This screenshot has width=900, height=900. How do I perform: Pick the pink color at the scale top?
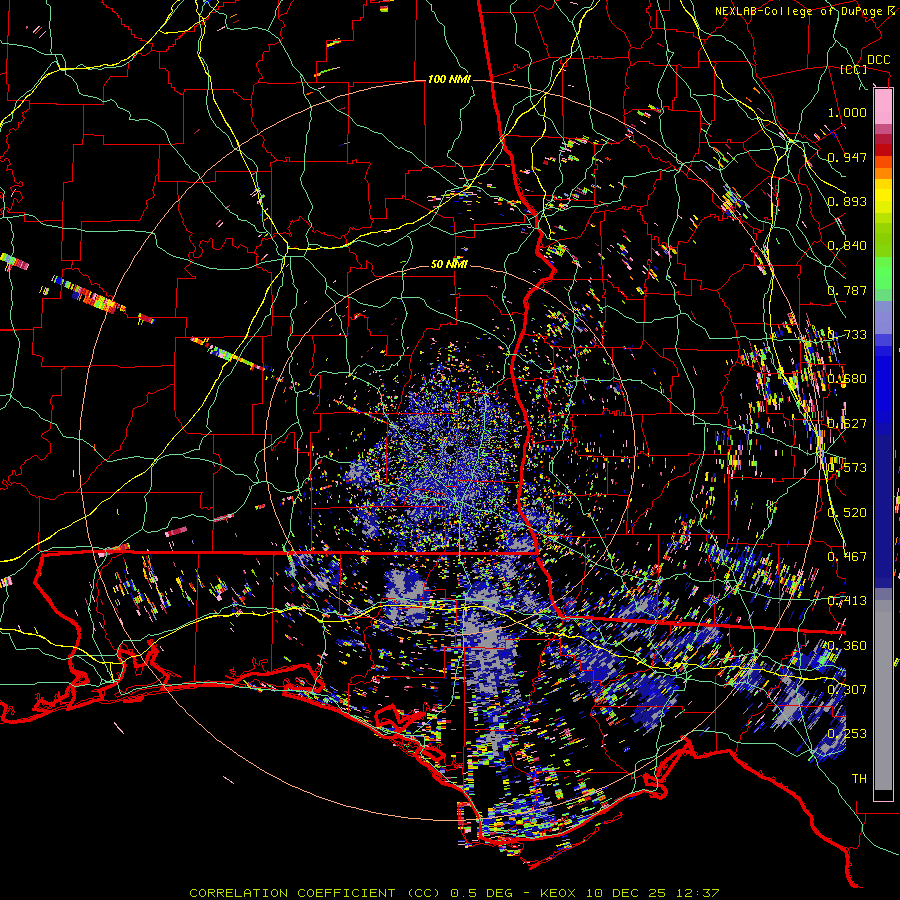(x=883, y=106)
